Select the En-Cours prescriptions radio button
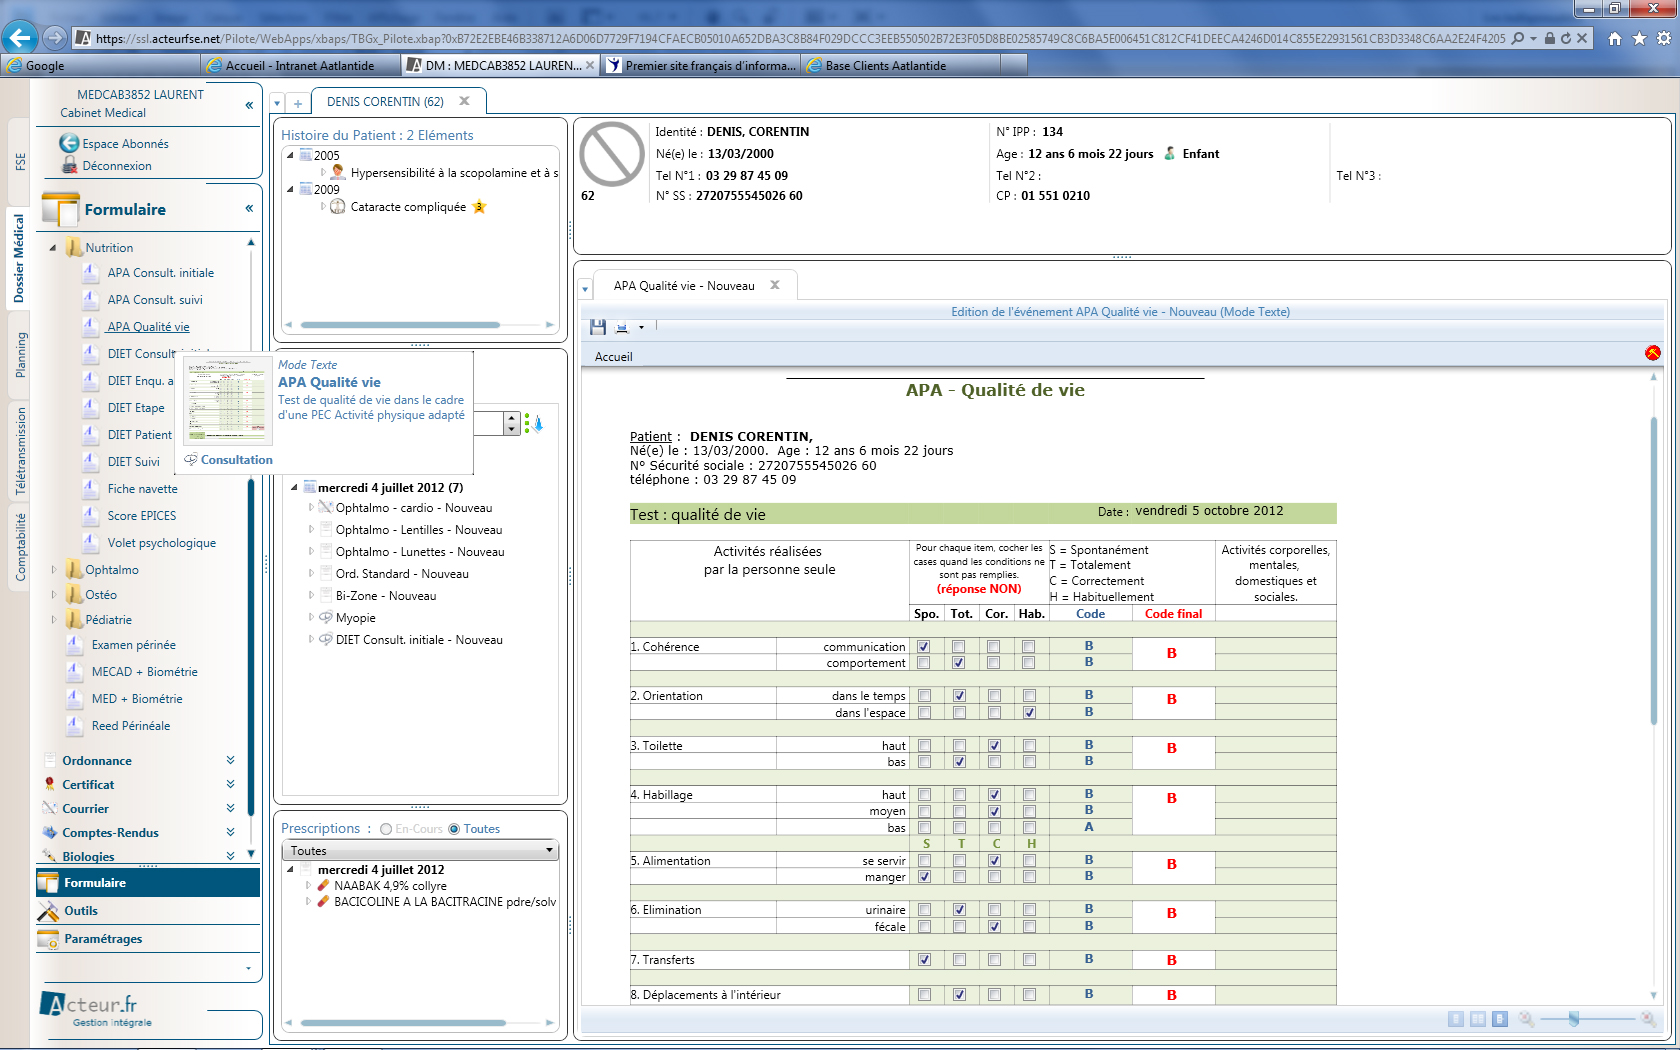 pyautogui.click(x=386, y=829)
